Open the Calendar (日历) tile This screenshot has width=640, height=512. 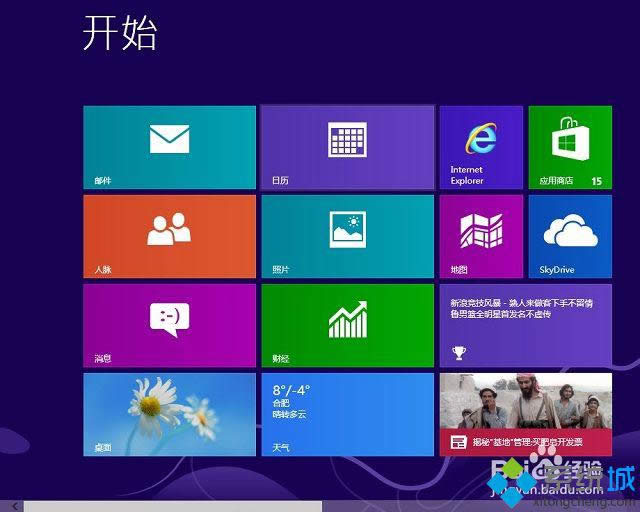tap(348, 147)
